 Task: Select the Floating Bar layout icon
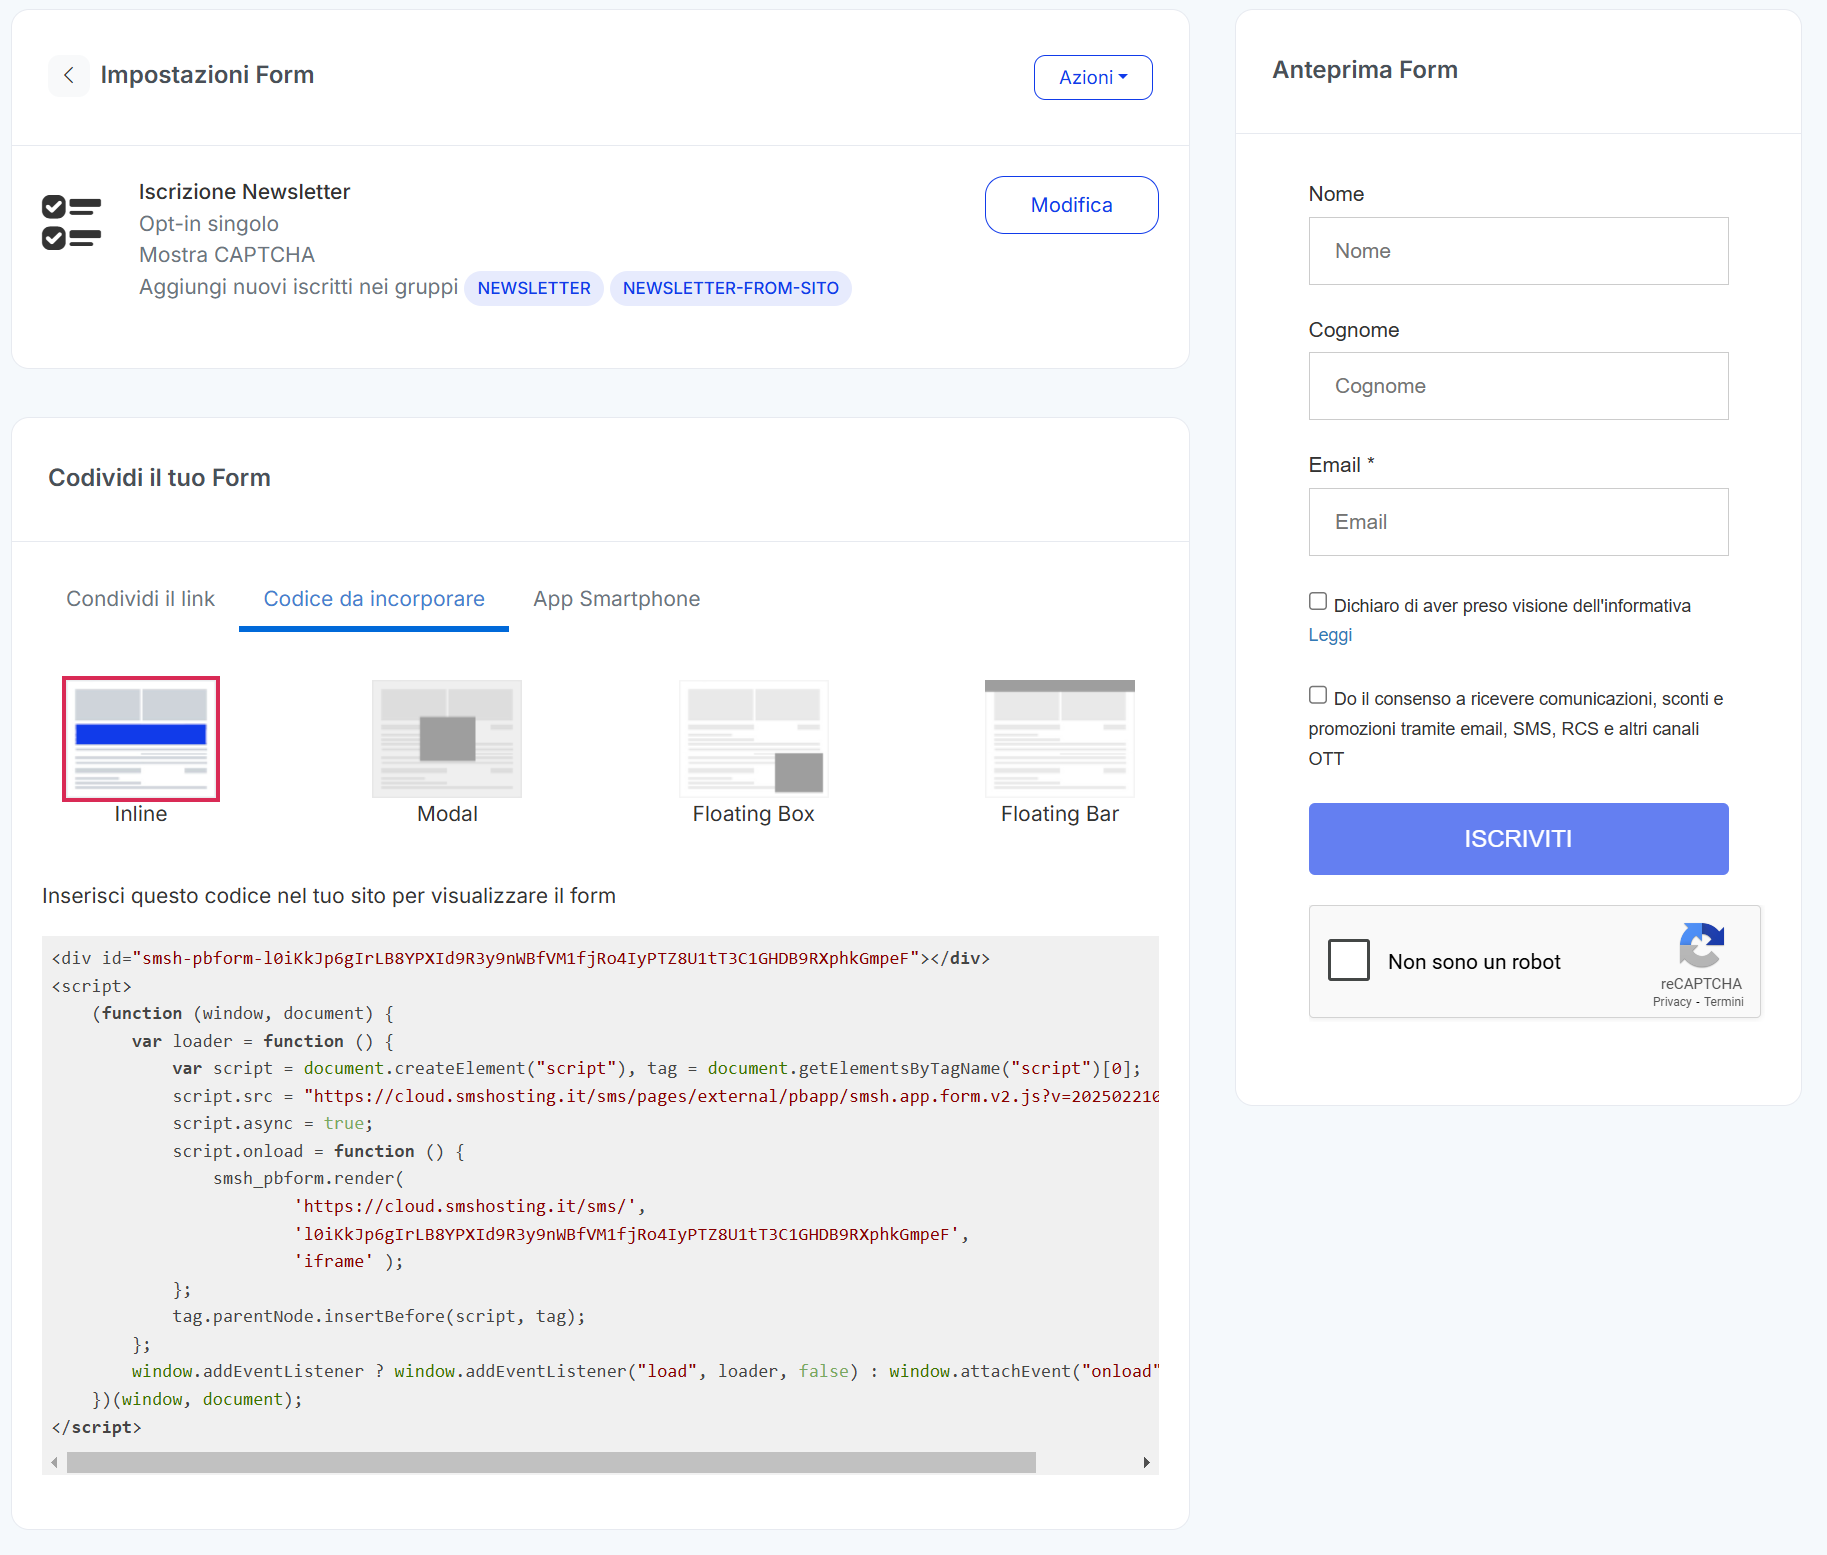pyautogui.click(x=1059, y=739)
